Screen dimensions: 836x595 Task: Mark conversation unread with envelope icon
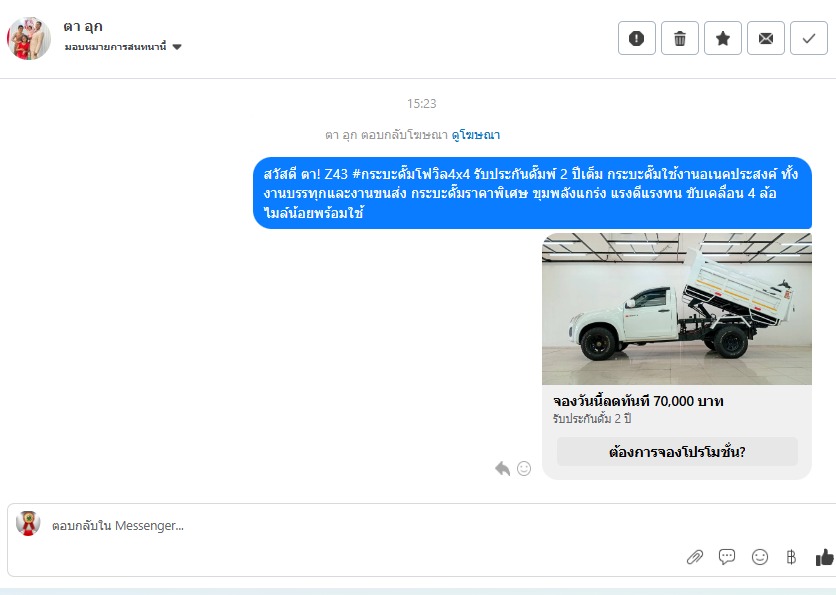pyautogui.click(x=766, y=38)
